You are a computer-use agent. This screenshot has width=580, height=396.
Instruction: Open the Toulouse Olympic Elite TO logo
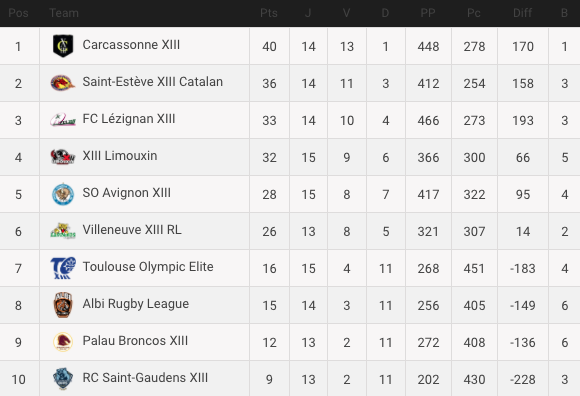click(x=63, y=268)
